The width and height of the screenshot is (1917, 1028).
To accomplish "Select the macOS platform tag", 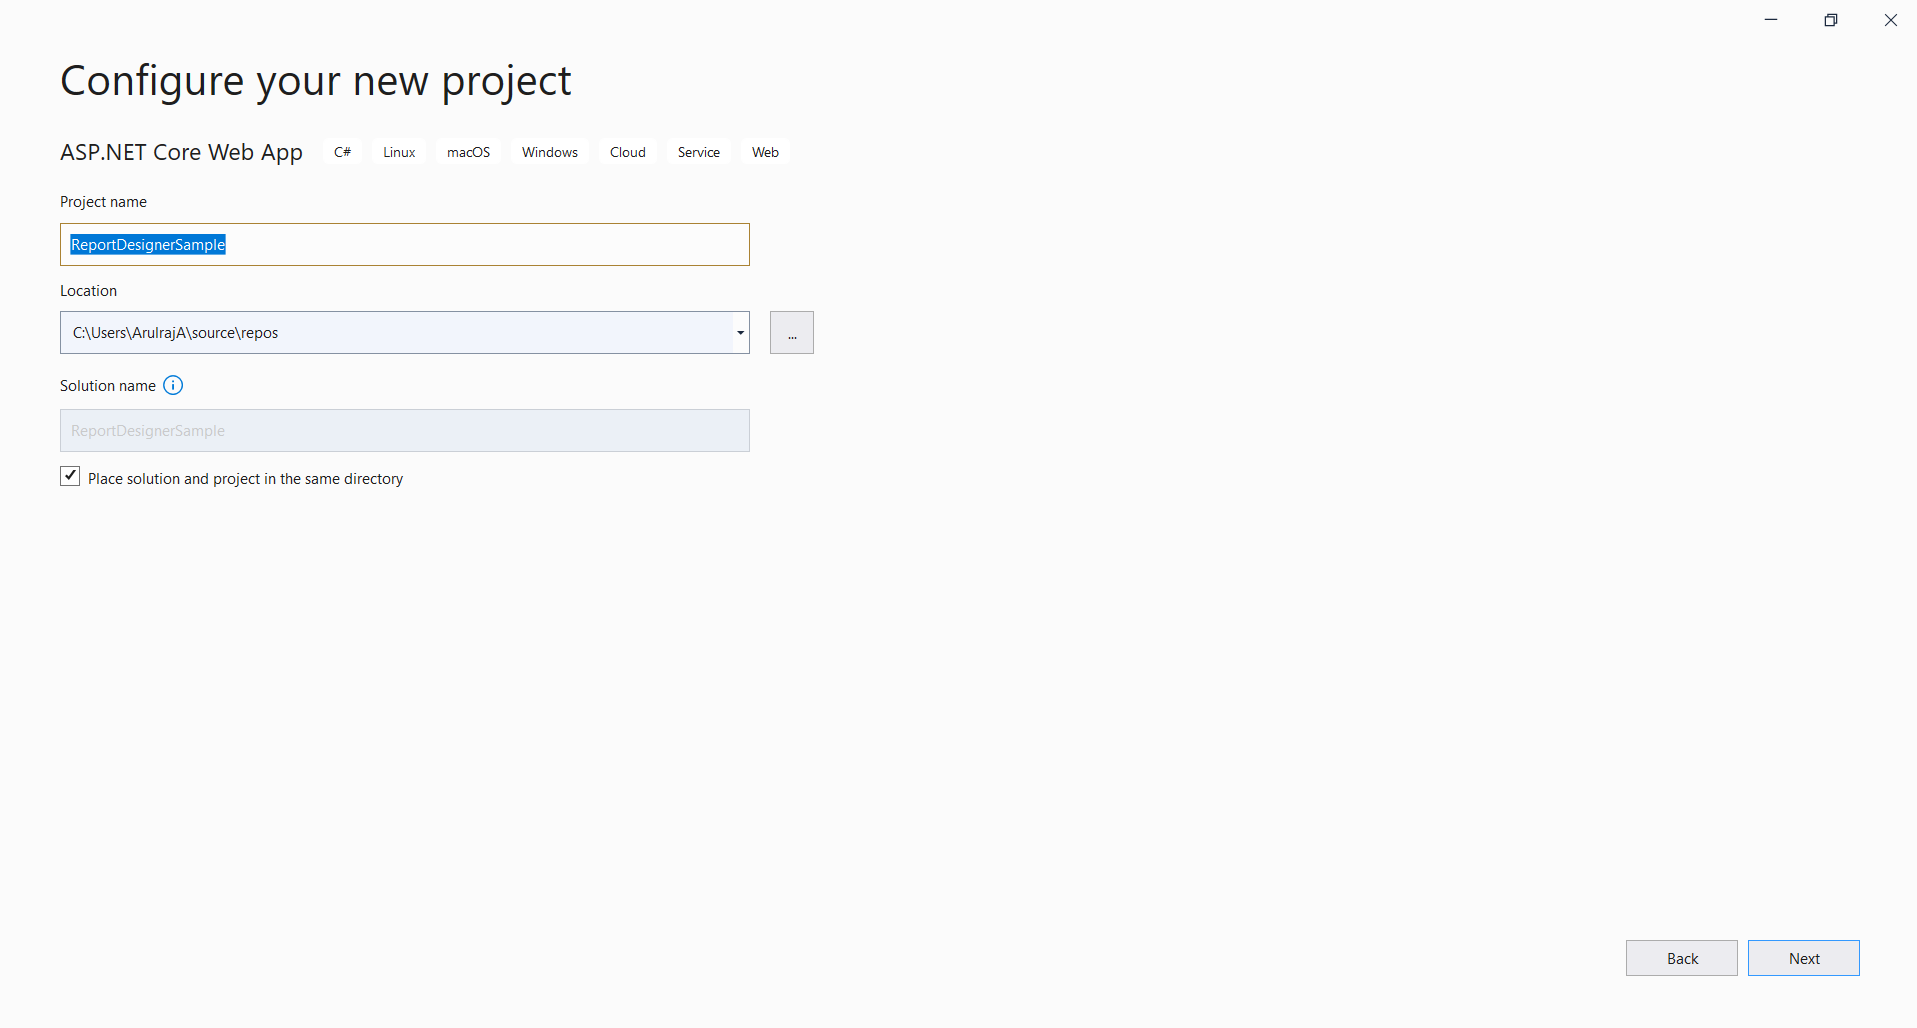I will 468,152.
